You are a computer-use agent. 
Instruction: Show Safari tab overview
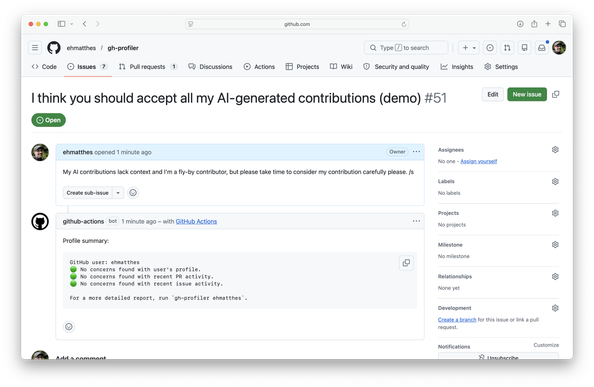pyautogui.click(x=562, y=24)
